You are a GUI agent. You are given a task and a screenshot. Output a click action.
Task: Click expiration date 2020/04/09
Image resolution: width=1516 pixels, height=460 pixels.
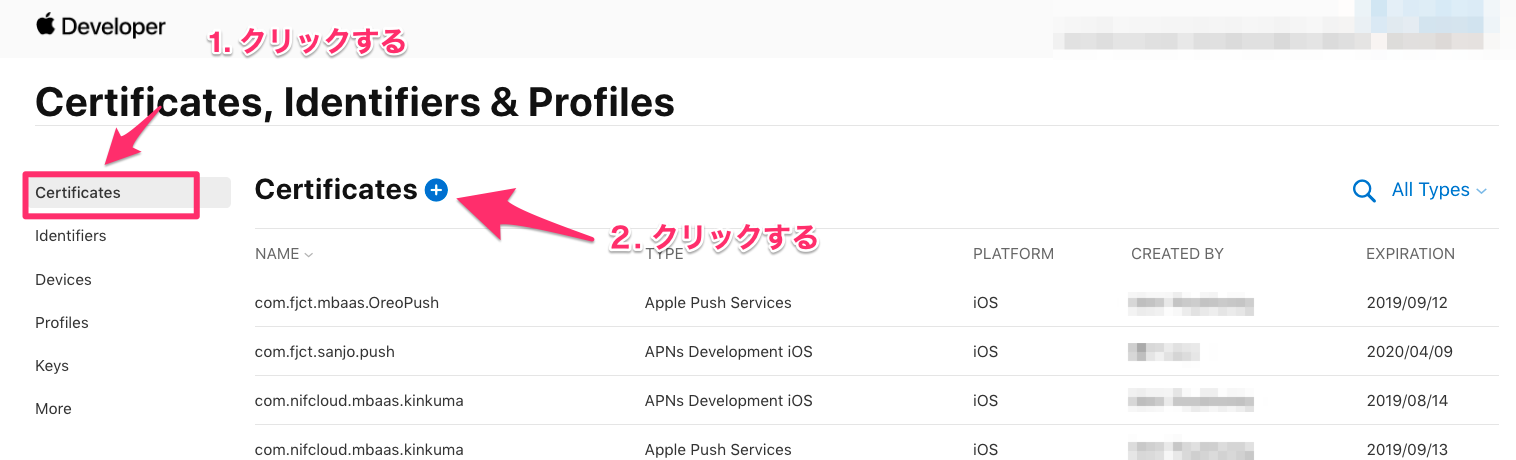1409,352
